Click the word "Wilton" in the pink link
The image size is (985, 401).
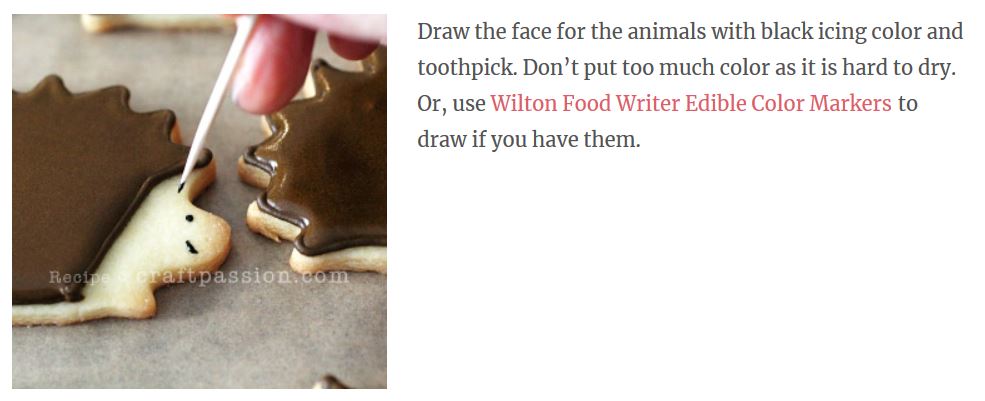524,103
